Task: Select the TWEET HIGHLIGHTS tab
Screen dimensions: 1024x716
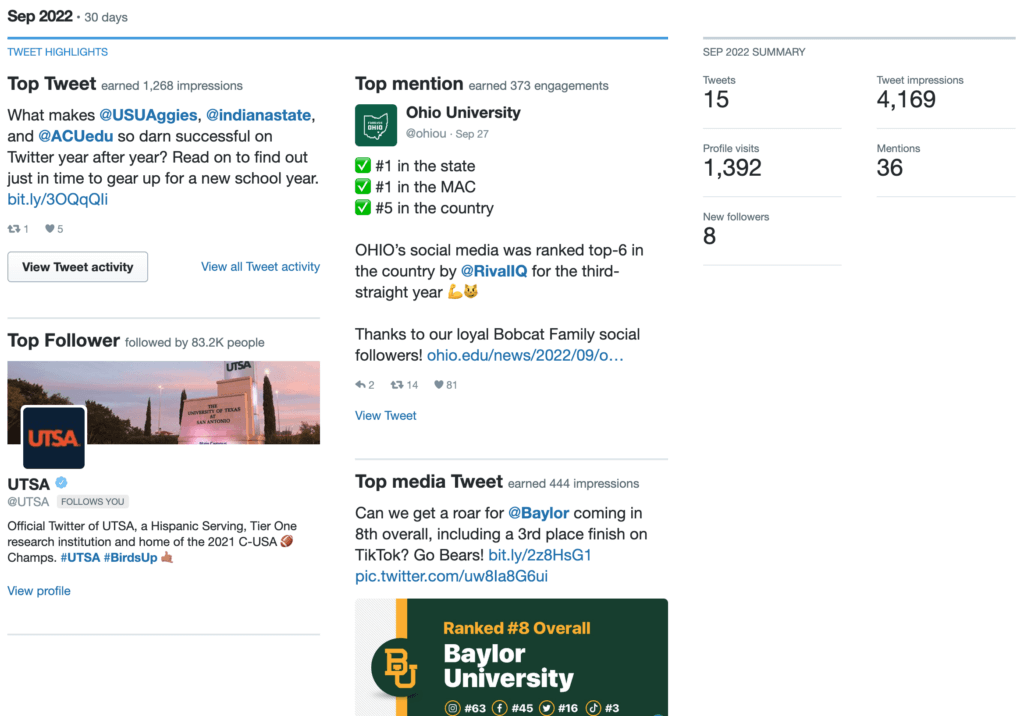Action: [x=57, y=51]
